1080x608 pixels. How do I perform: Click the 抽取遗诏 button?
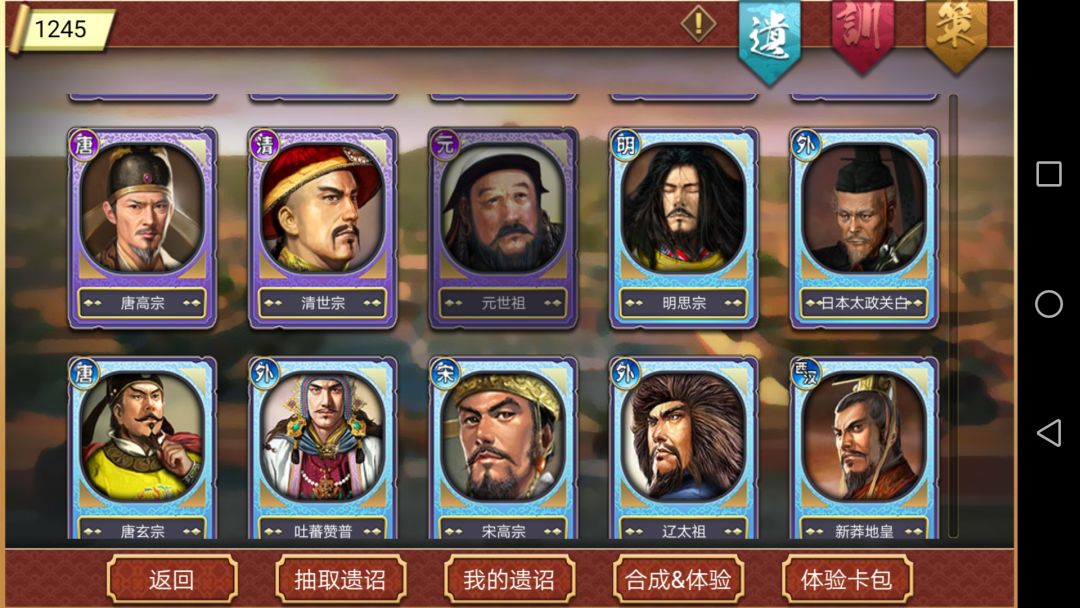[x=341, y=580]
